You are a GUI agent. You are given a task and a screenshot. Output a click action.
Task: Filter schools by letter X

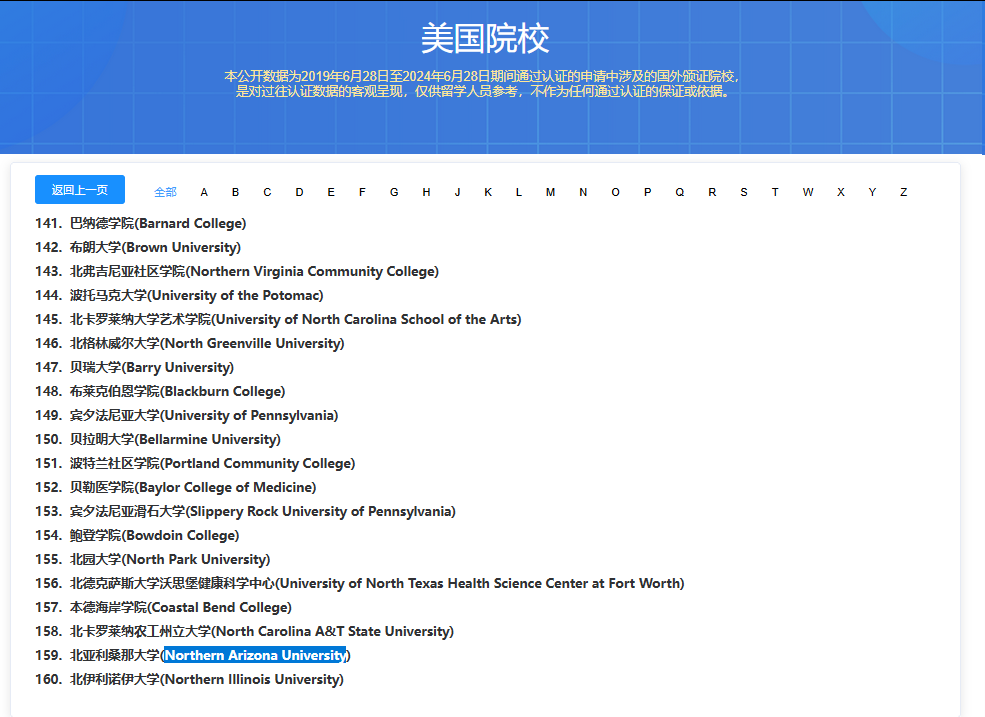841,192
